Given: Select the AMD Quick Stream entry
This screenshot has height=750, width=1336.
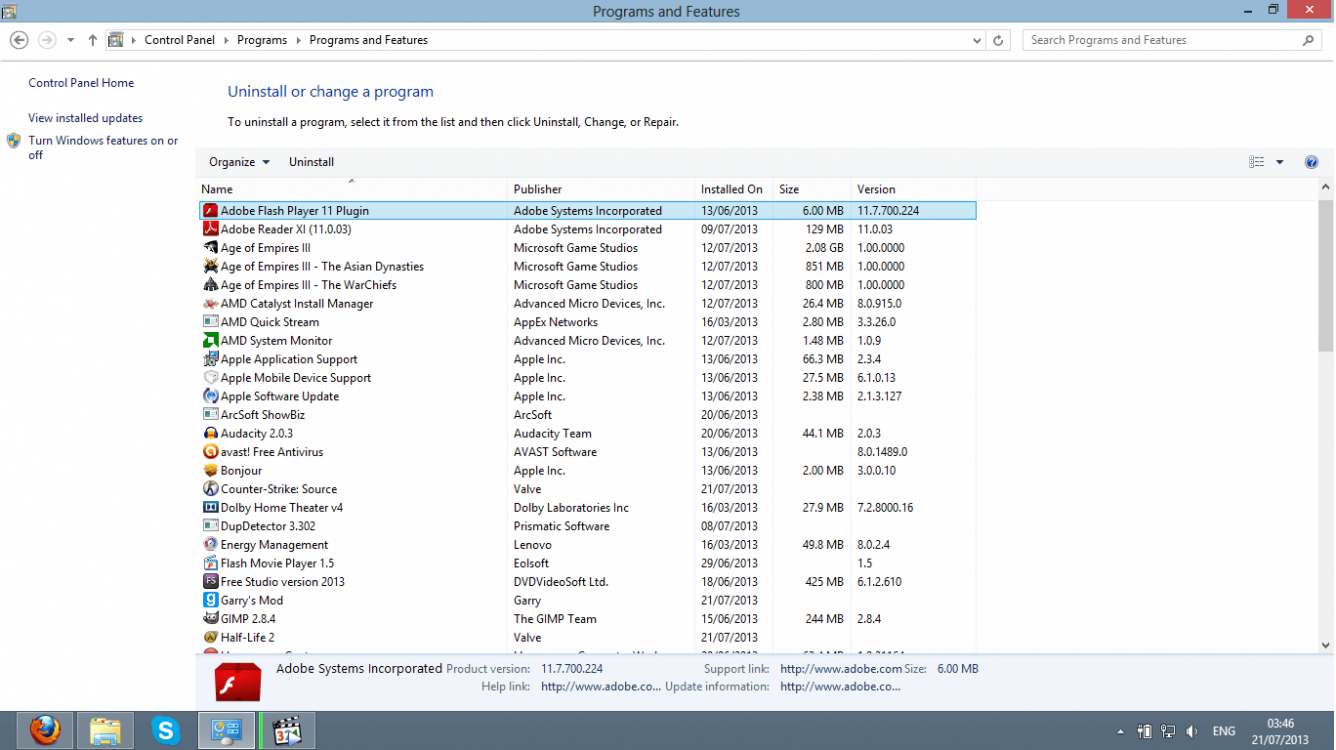Looking at the screenshot, I should 587,322.
